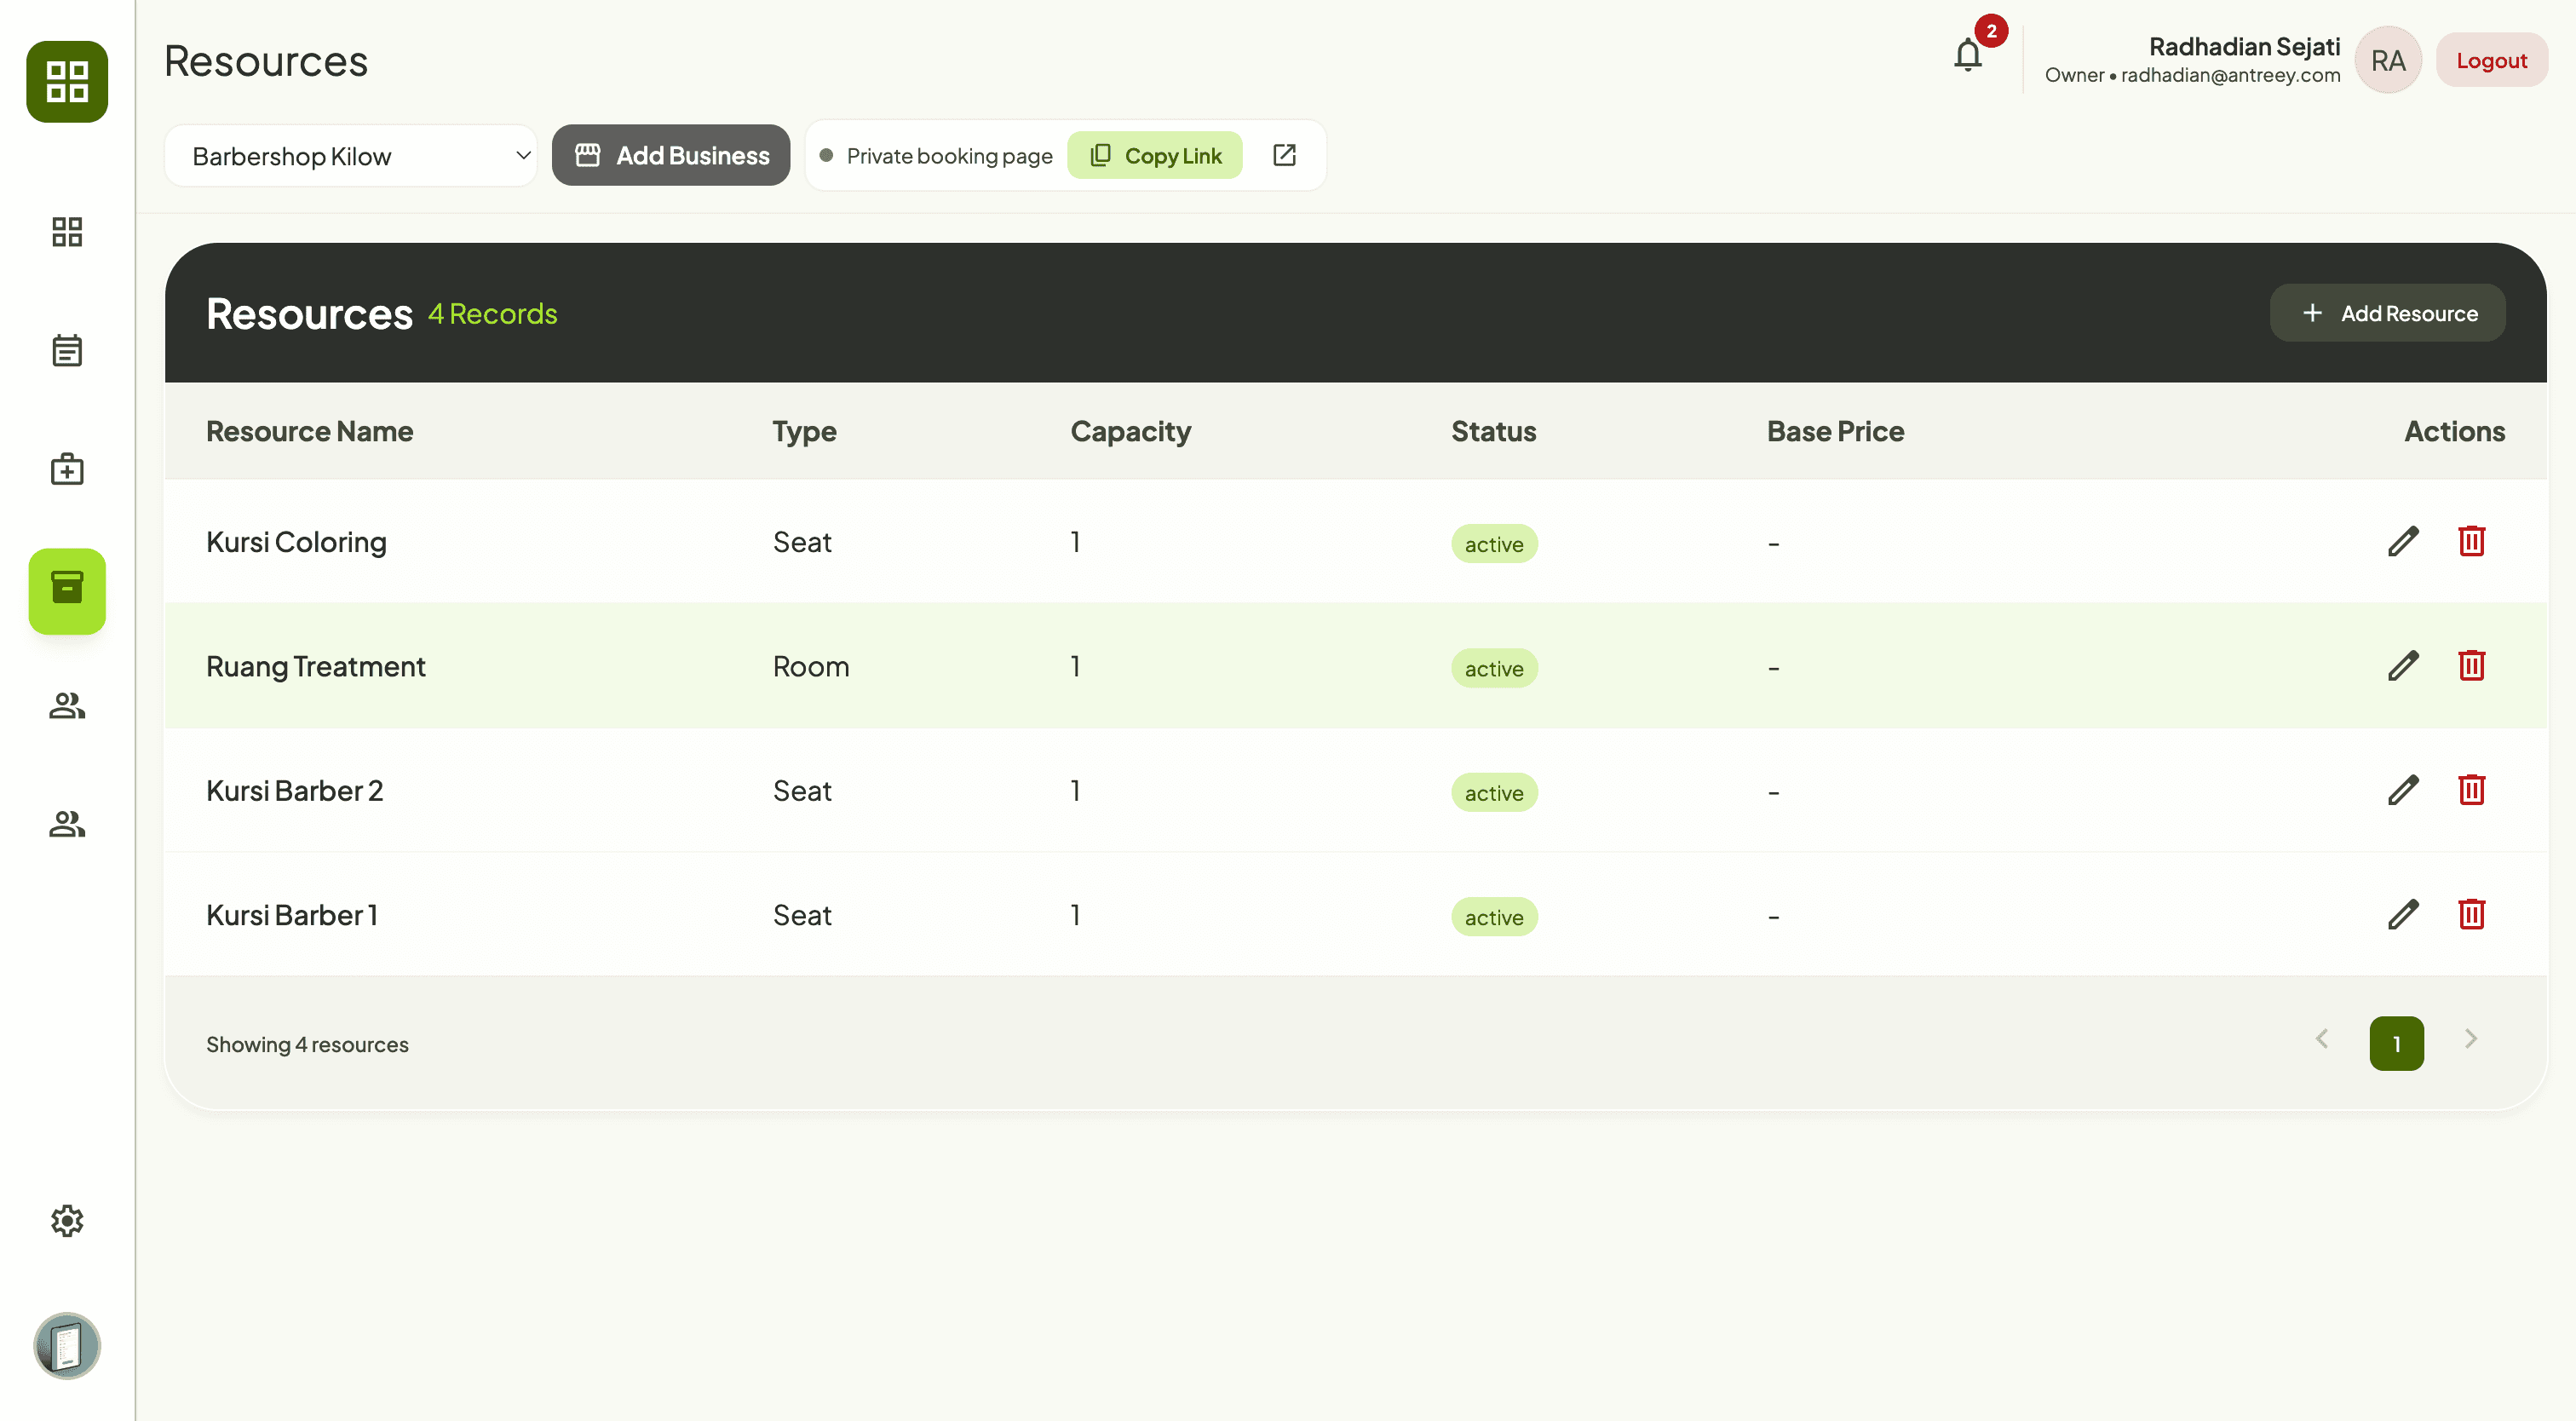
Task: Delete Kursi Coloring with the trash icon
Action: [x=2471, y=541]
